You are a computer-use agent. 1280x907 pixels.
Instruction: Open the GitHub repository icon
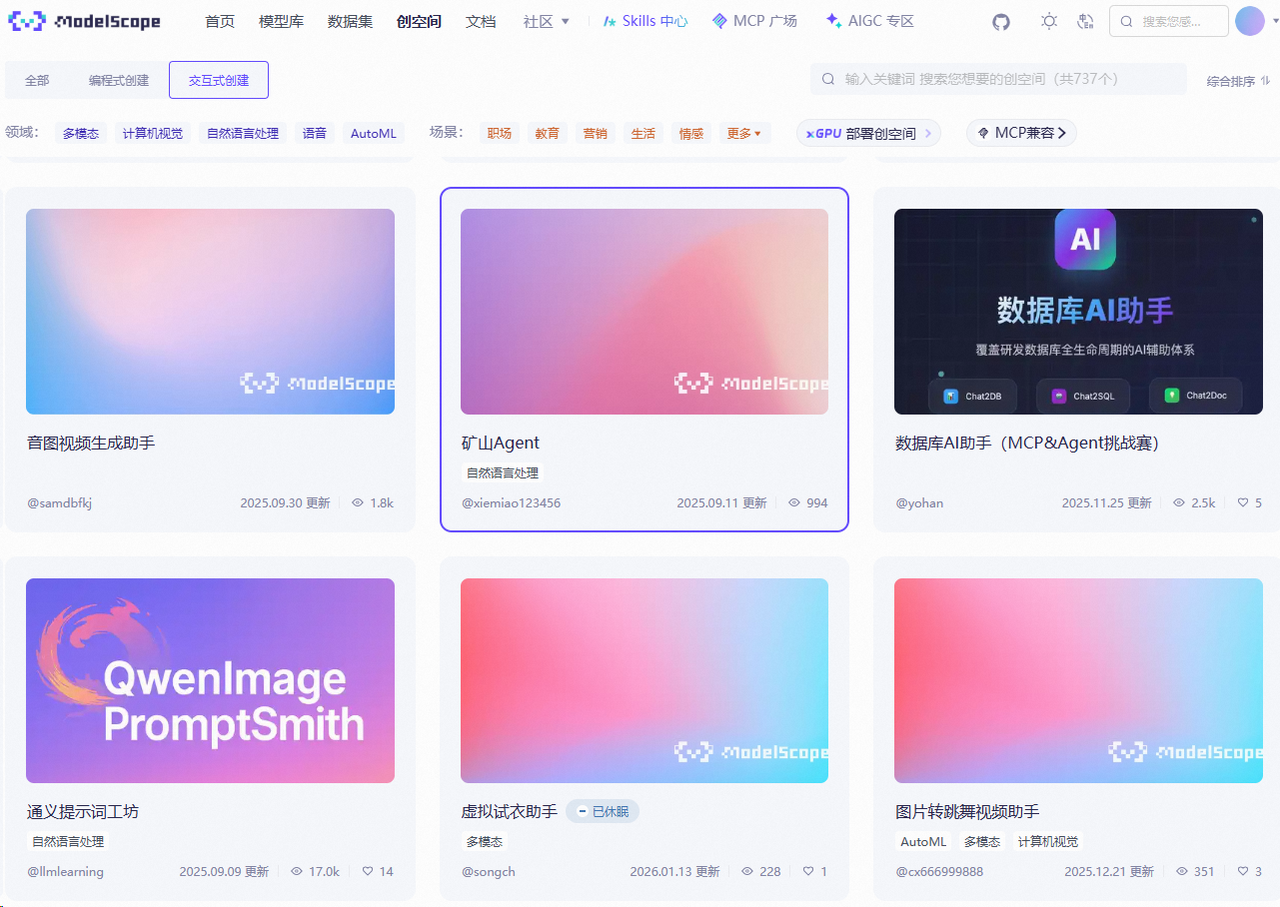(x=1001, y=21)
